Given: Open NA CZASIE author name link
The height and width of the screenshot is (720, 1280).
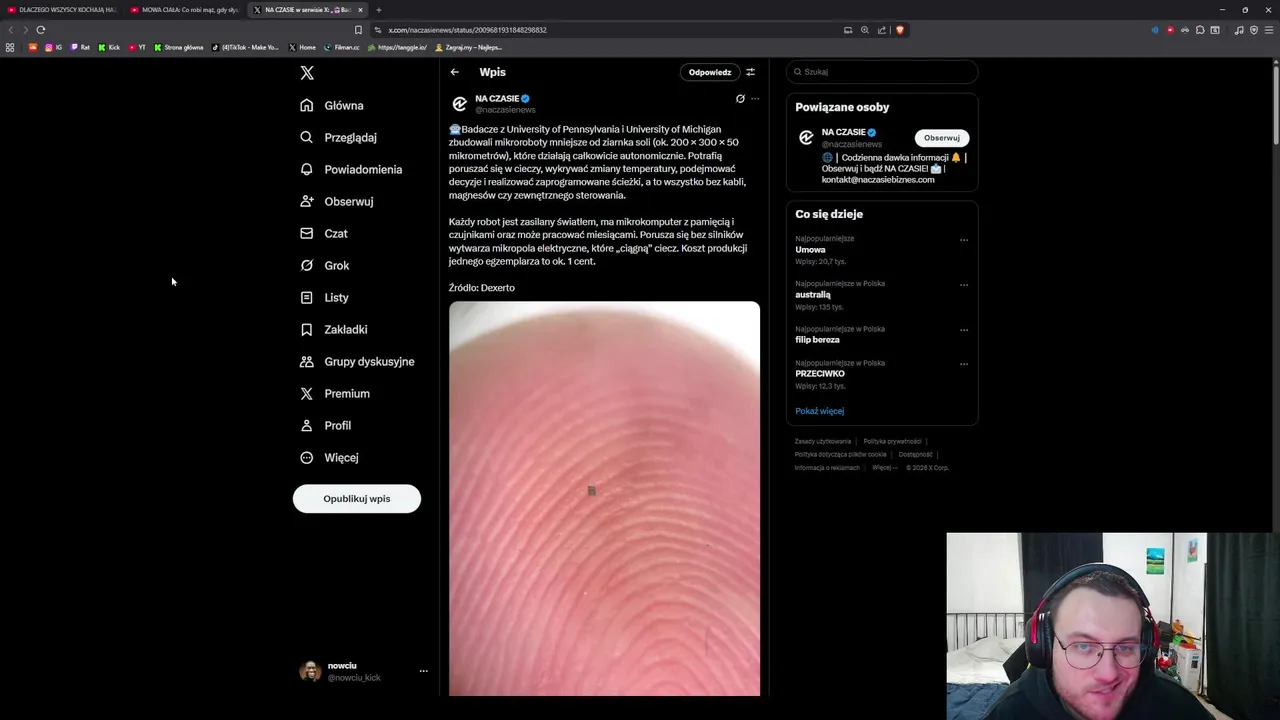Looking at the screenshot, I should pos(497,98).
